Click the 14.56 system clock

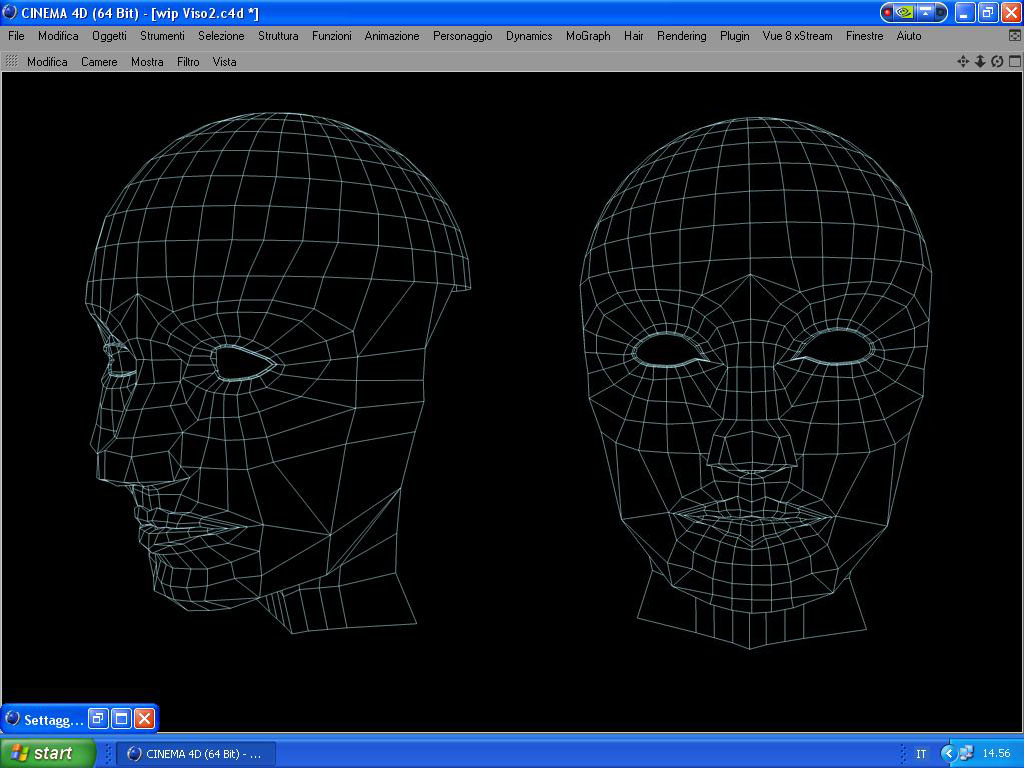pyautogui.click(x=996, y=754)
